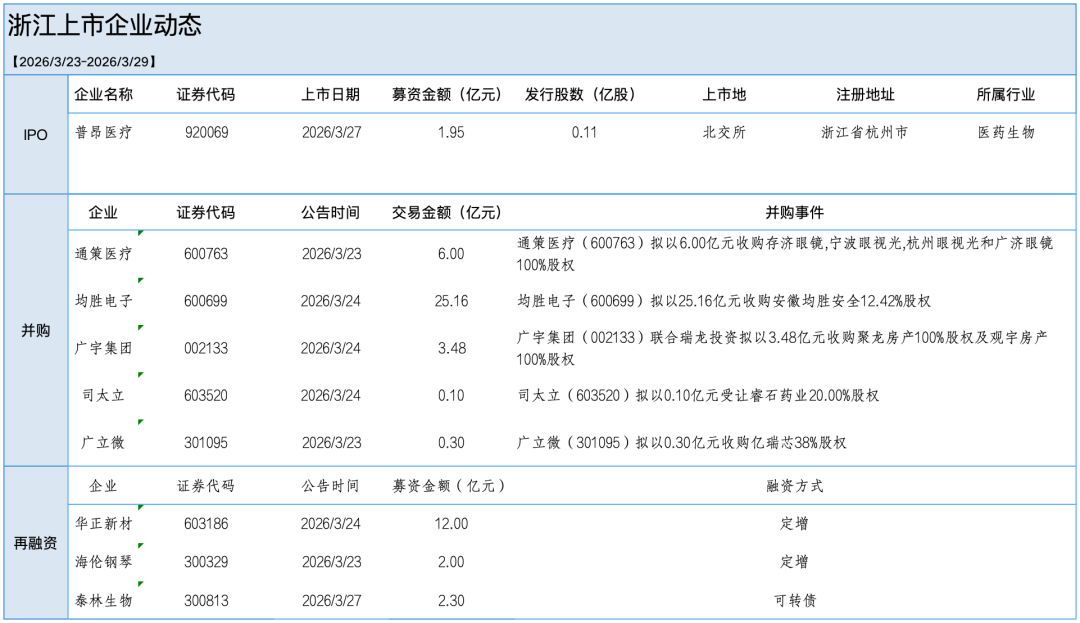Viewport: 1080px width, 623px height.
Task: Click the 所属行业 column header
Action: pyautogui.click(x=1006, y=94)
